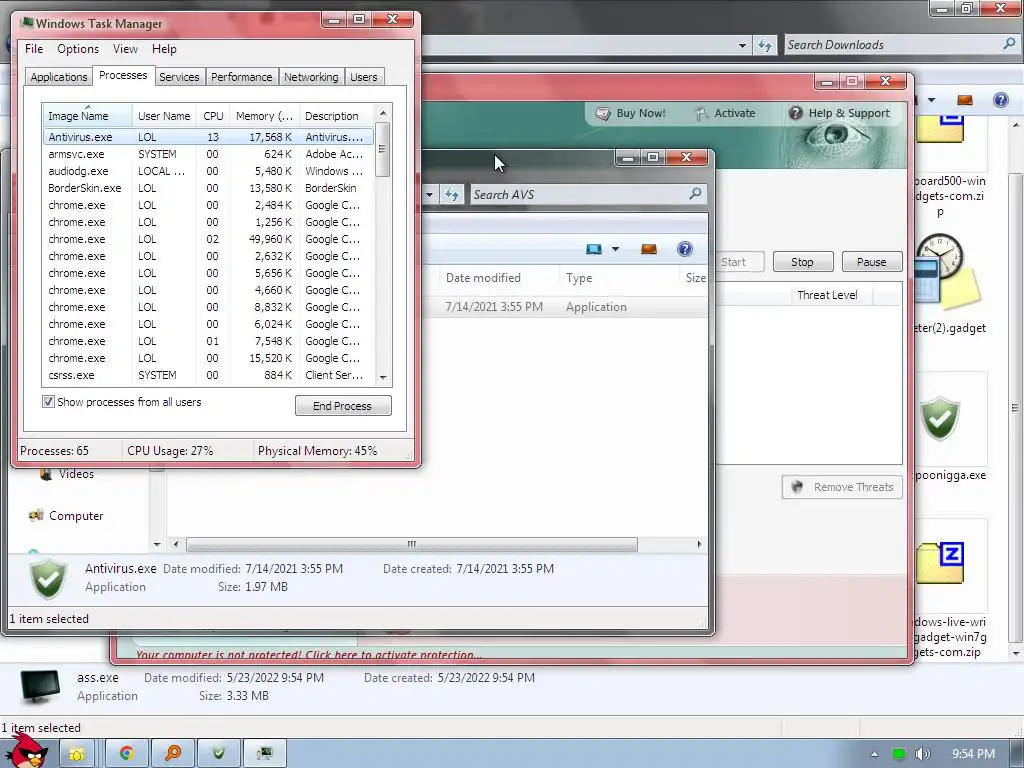1024x768 pixels.
Task: Switch to the Applications tab
Action: pos(59,77)
